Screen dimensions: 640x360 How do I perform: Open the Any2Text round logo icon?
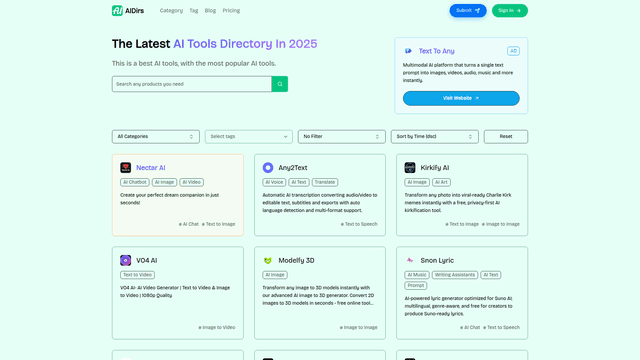tap(268, 168)
